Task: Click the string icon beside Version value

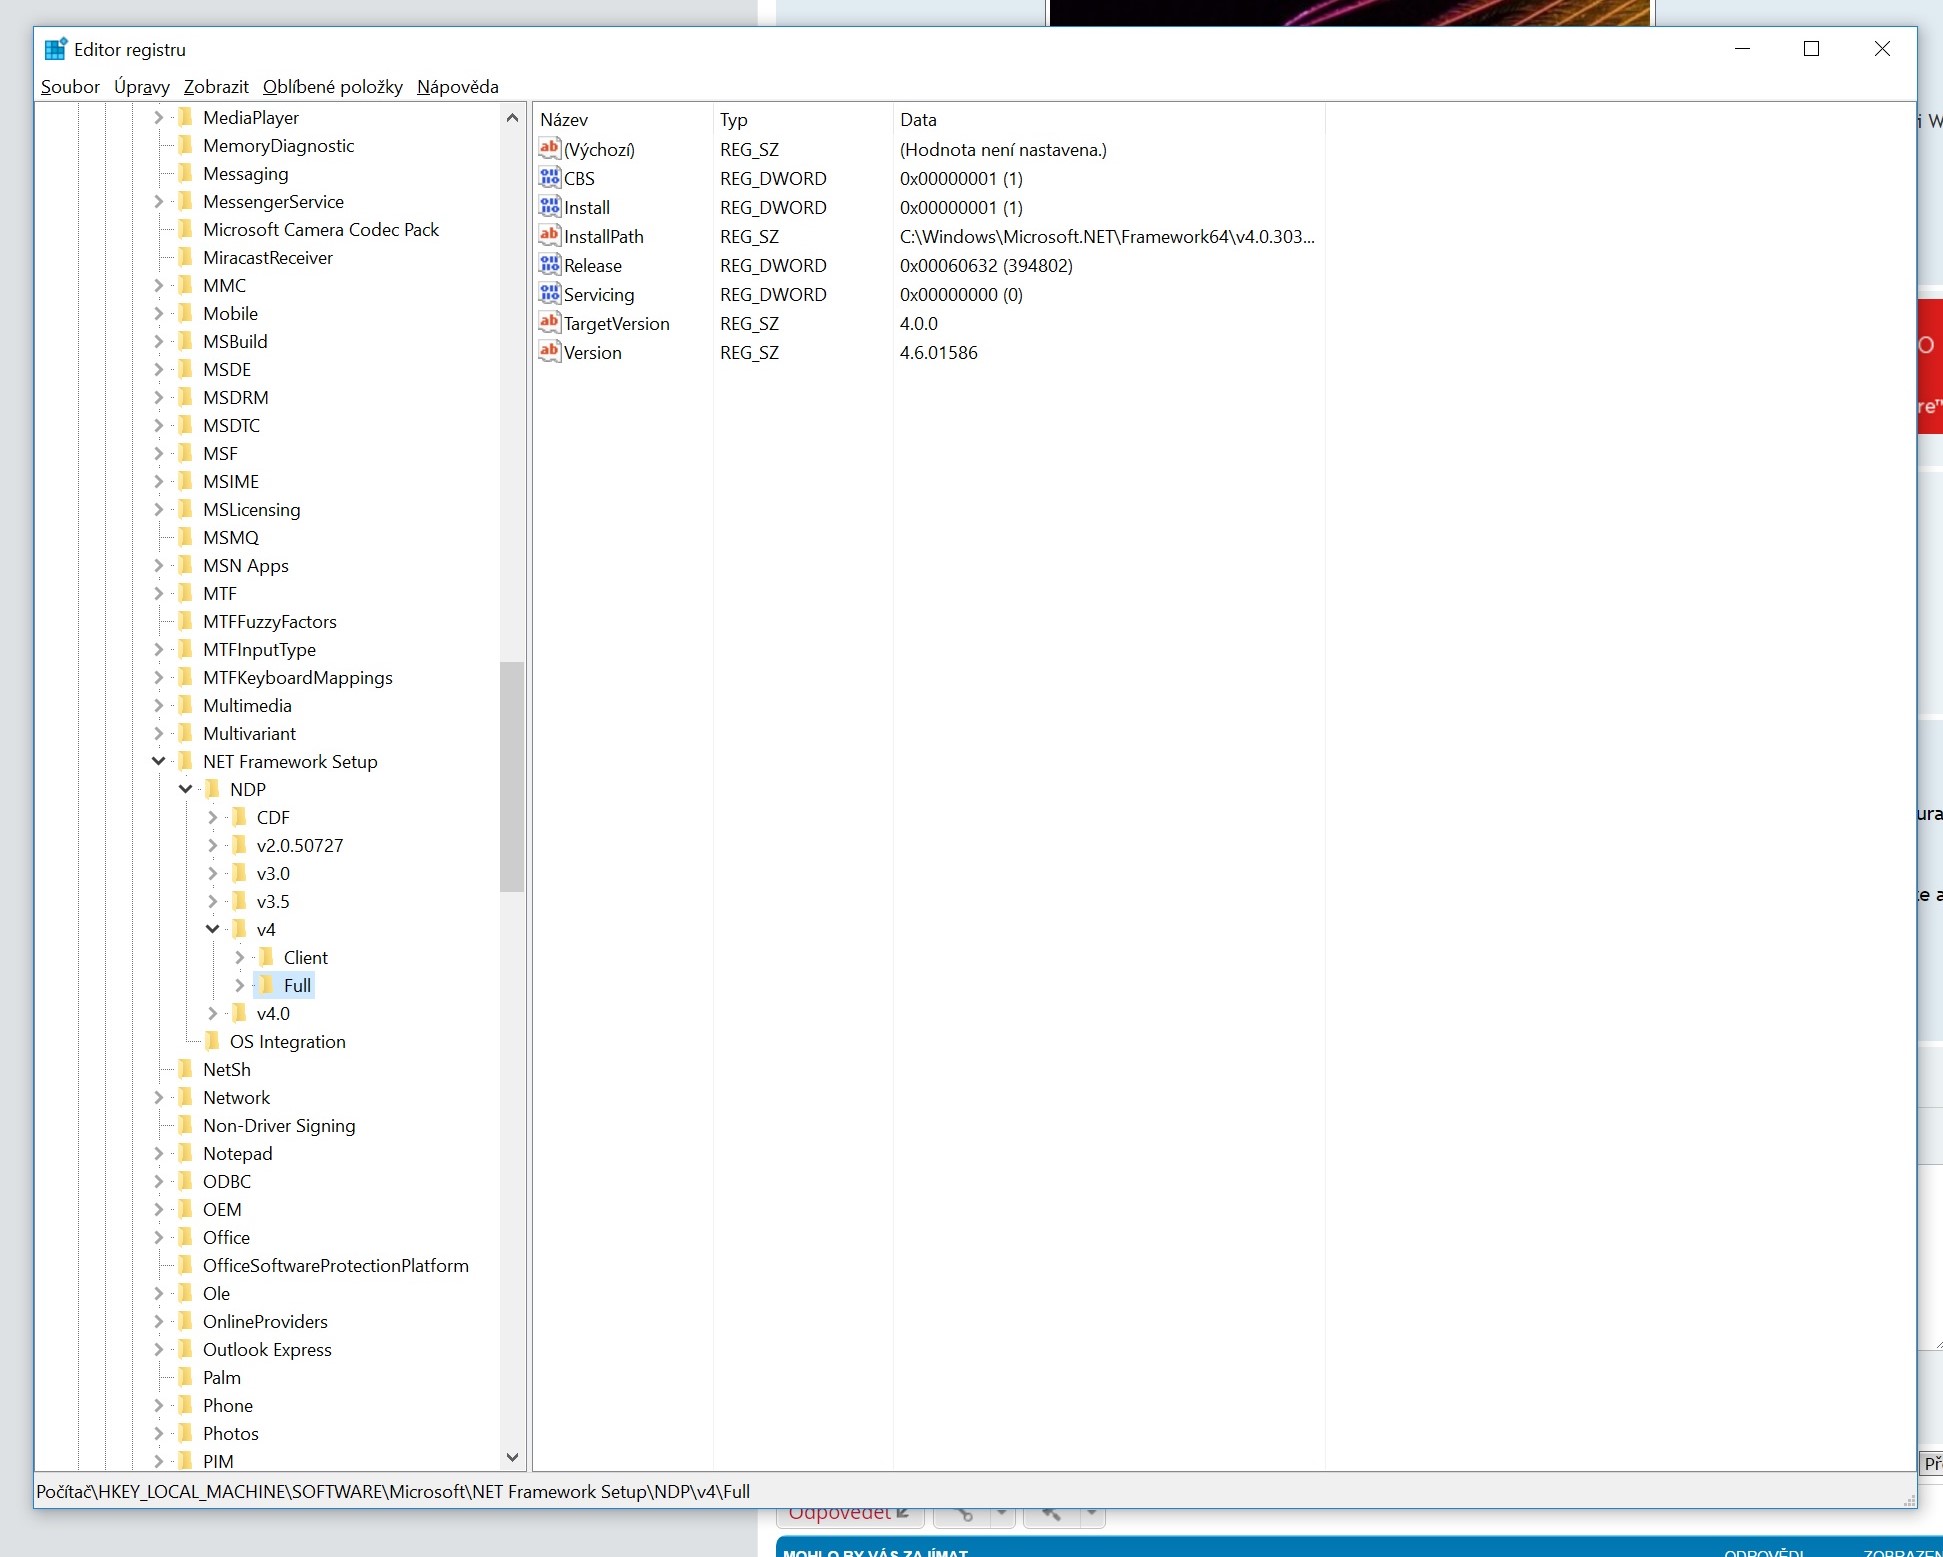Action: coord(549,352)
